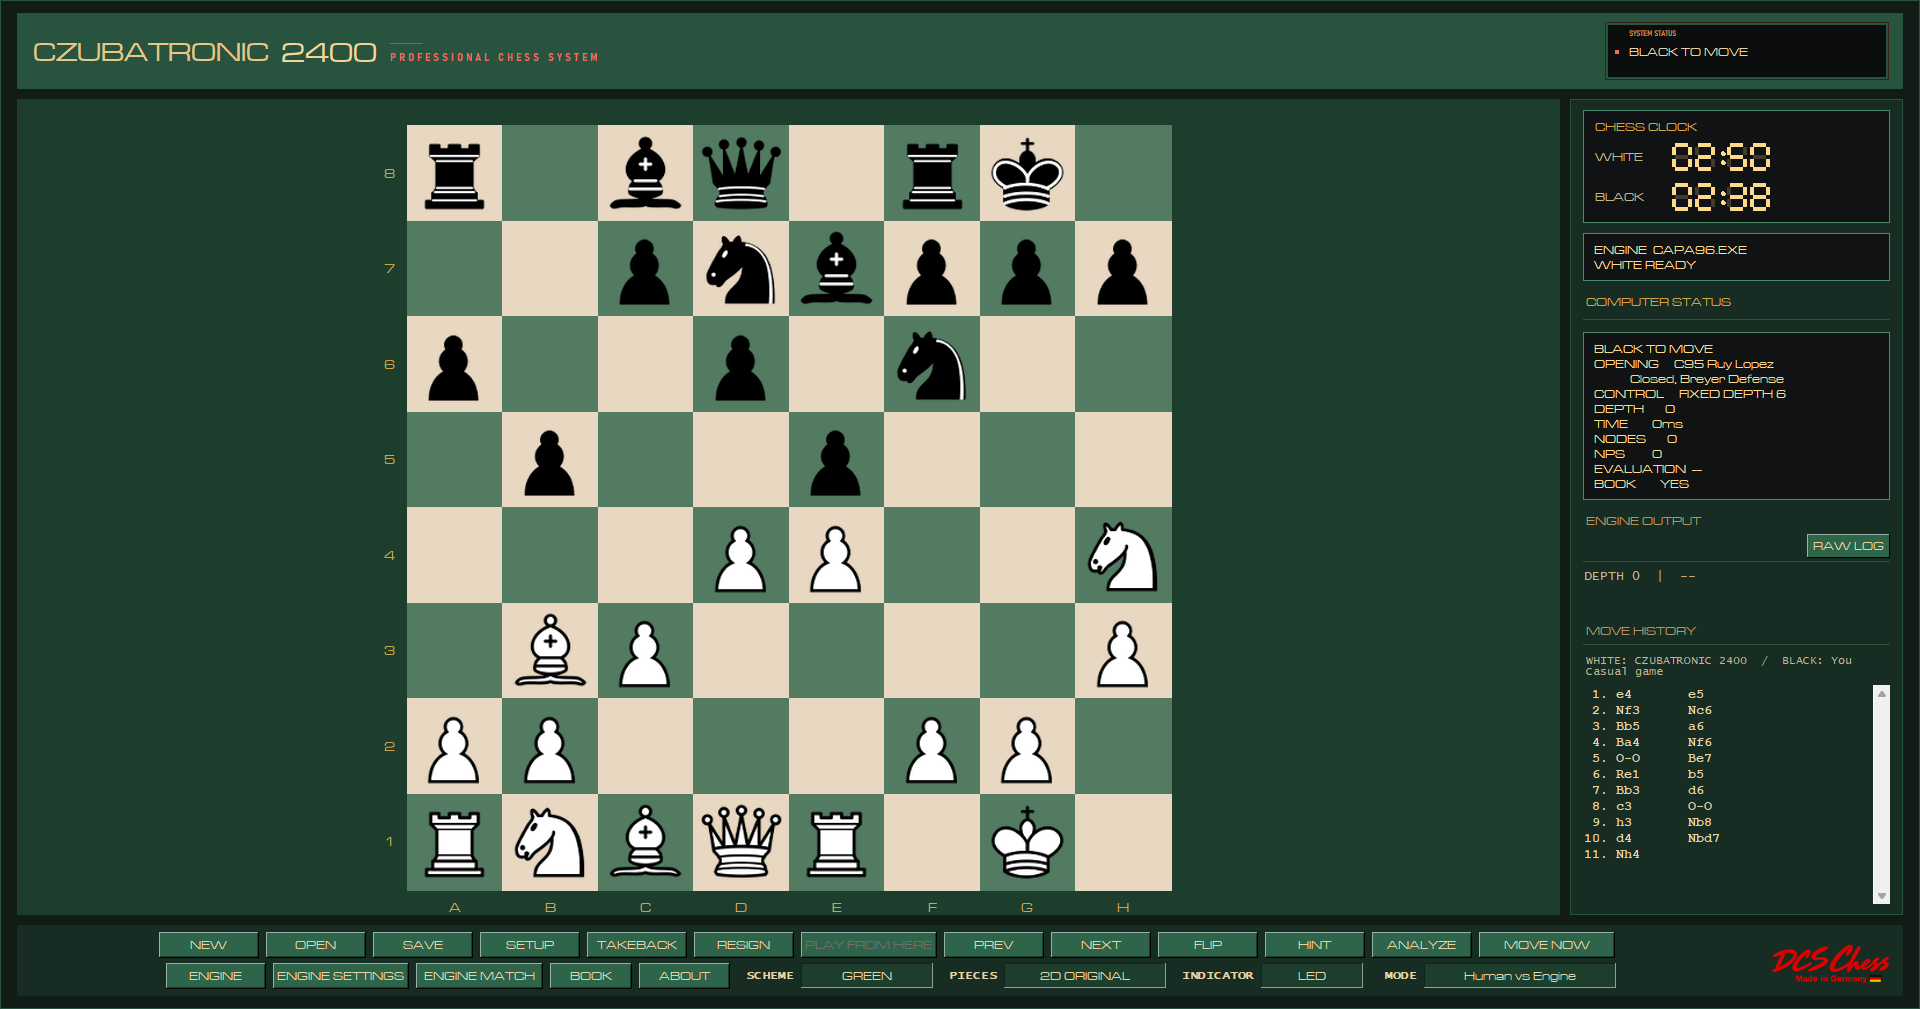Open the ABOUT dialog
This screenshot has width=1920, height=1009.
[x=684, y=976]
